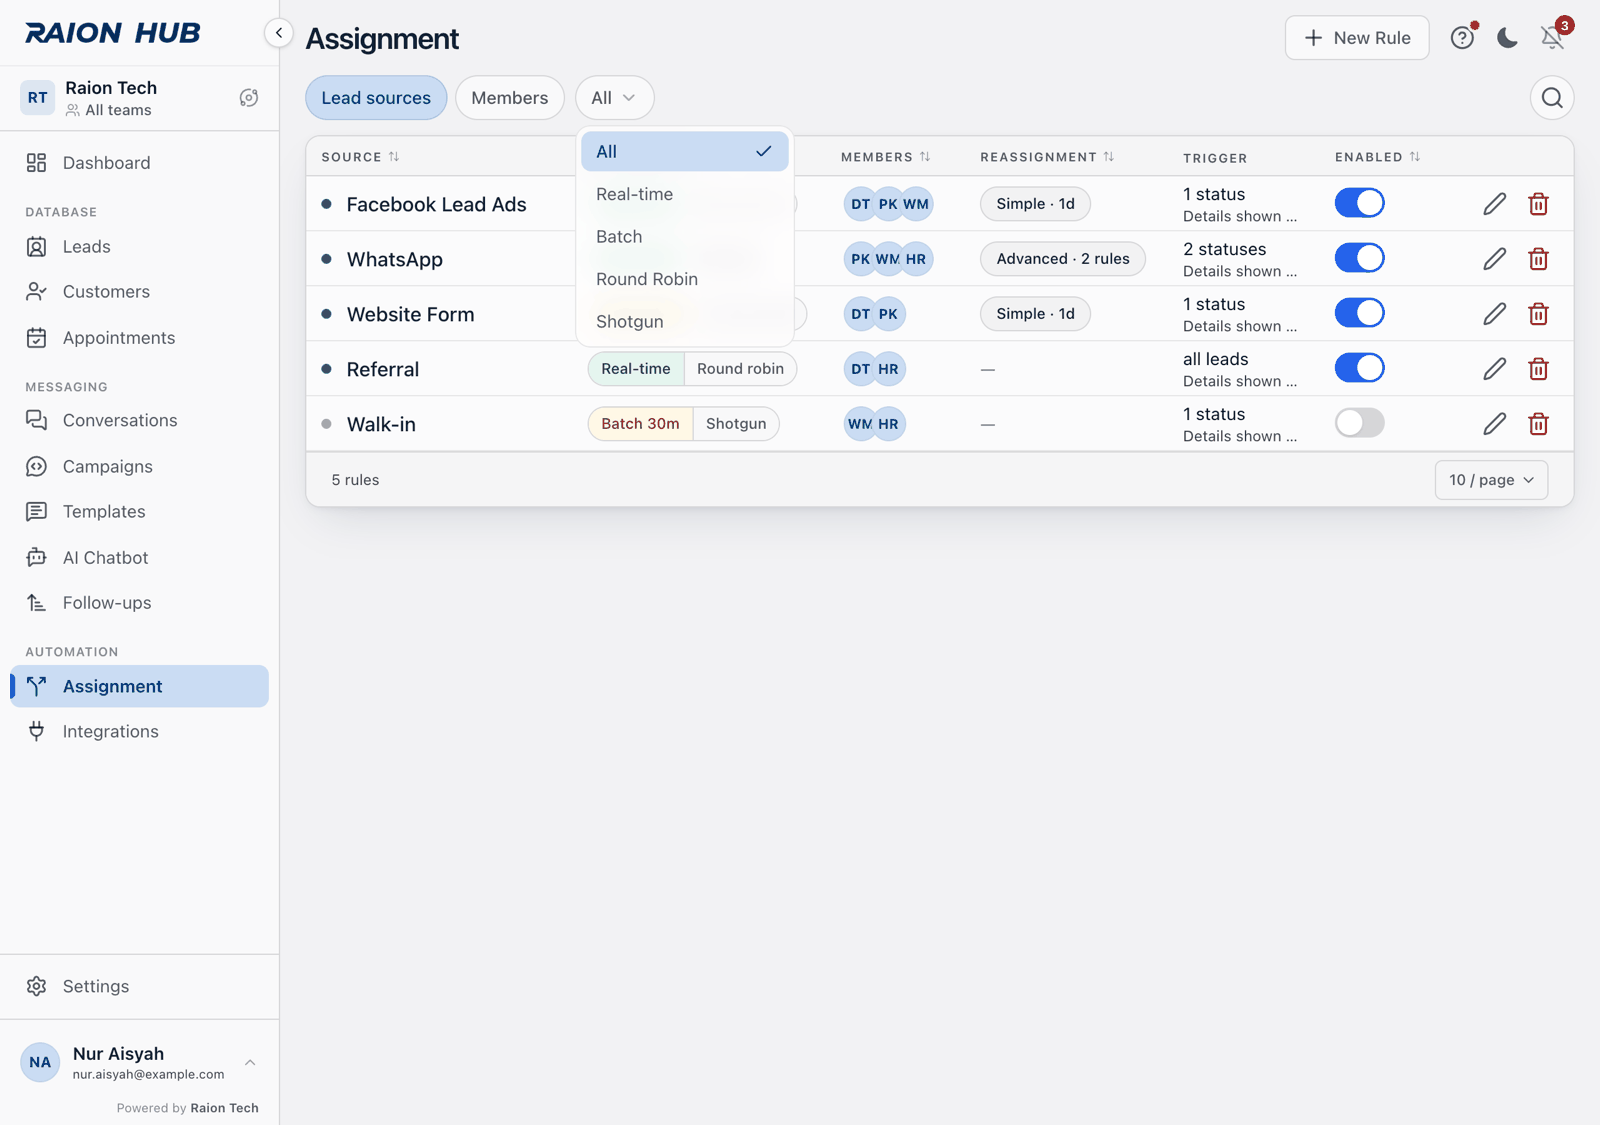Switch to the Members tab
Image resolution: width=1600 pixels, height=1125 pixels.
click(509, 98)
